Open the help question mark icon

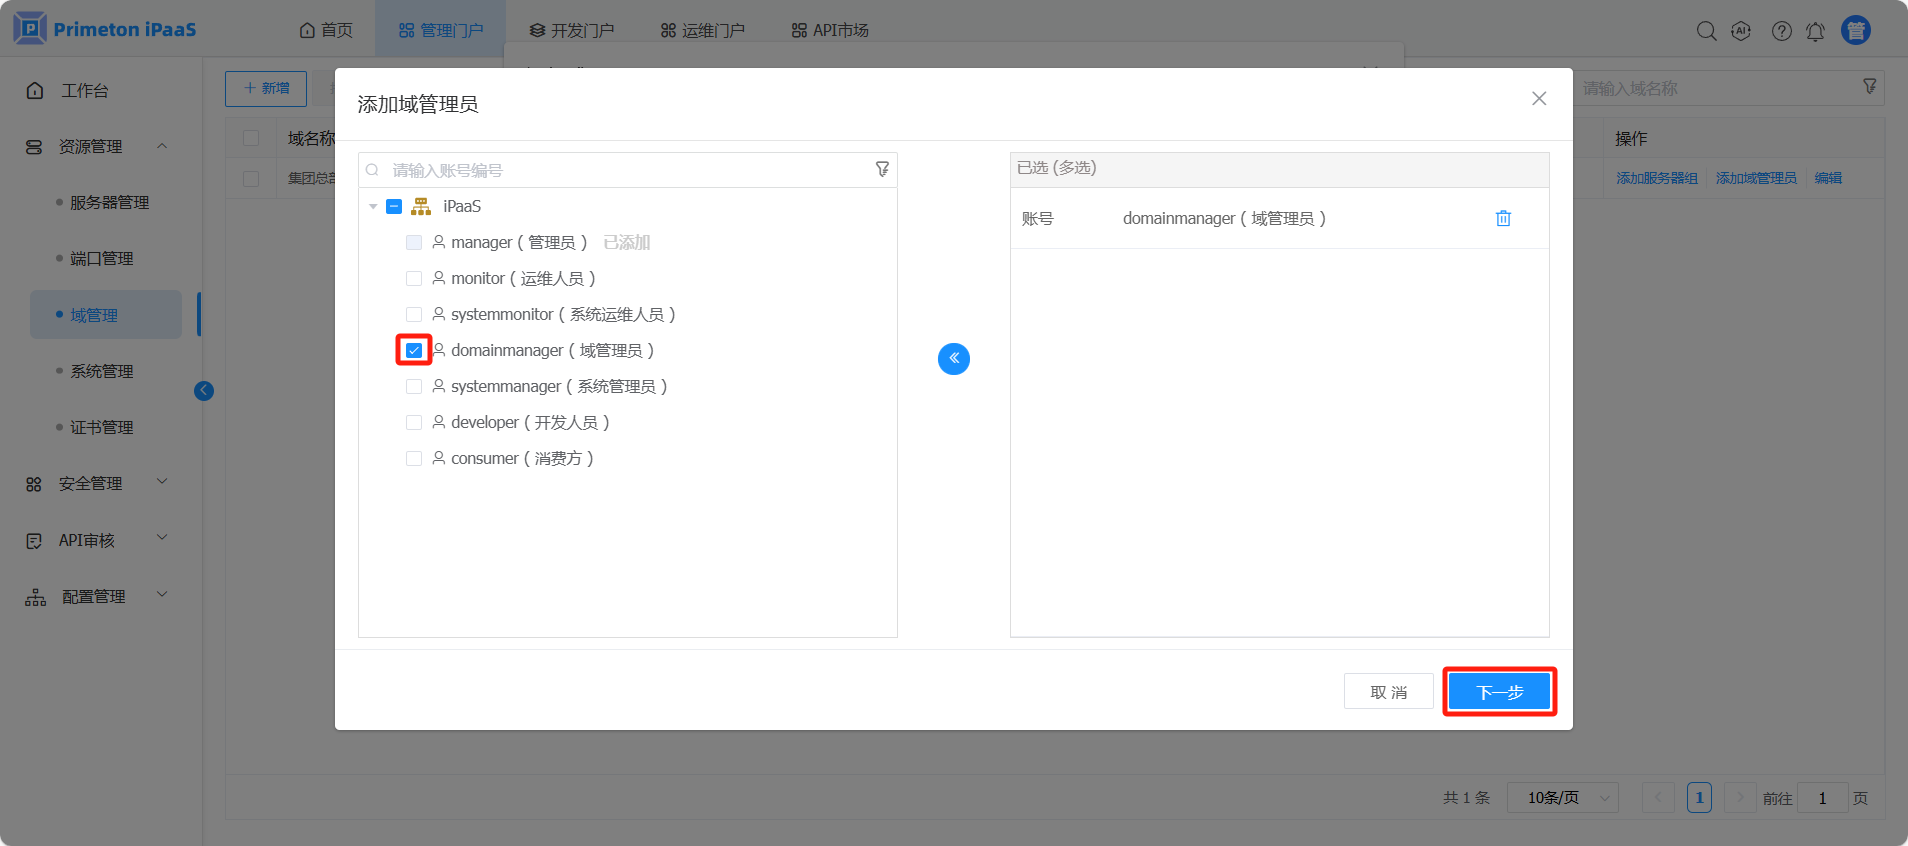[1781, 31]
